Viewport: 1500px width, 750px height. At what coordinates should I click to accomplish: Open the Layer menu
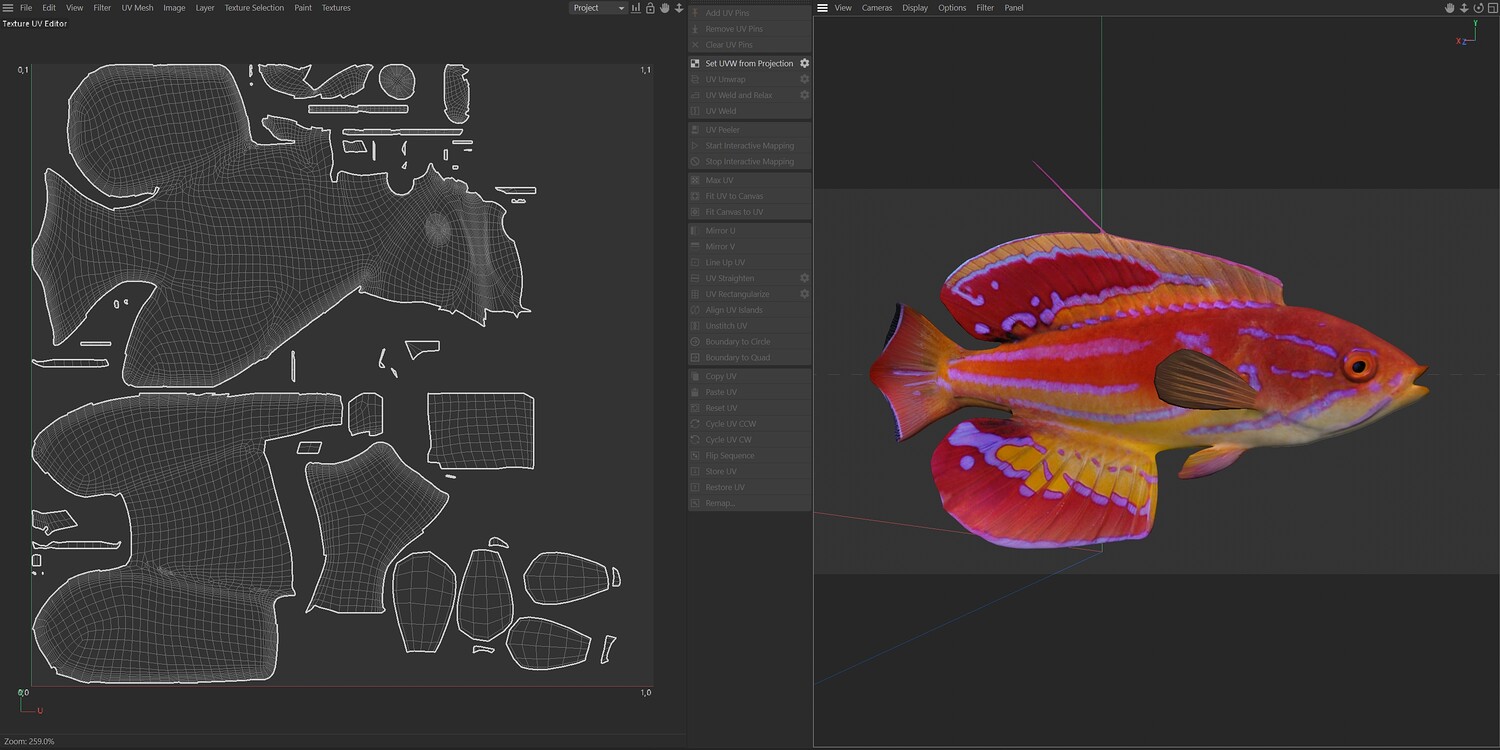point(205,8)
